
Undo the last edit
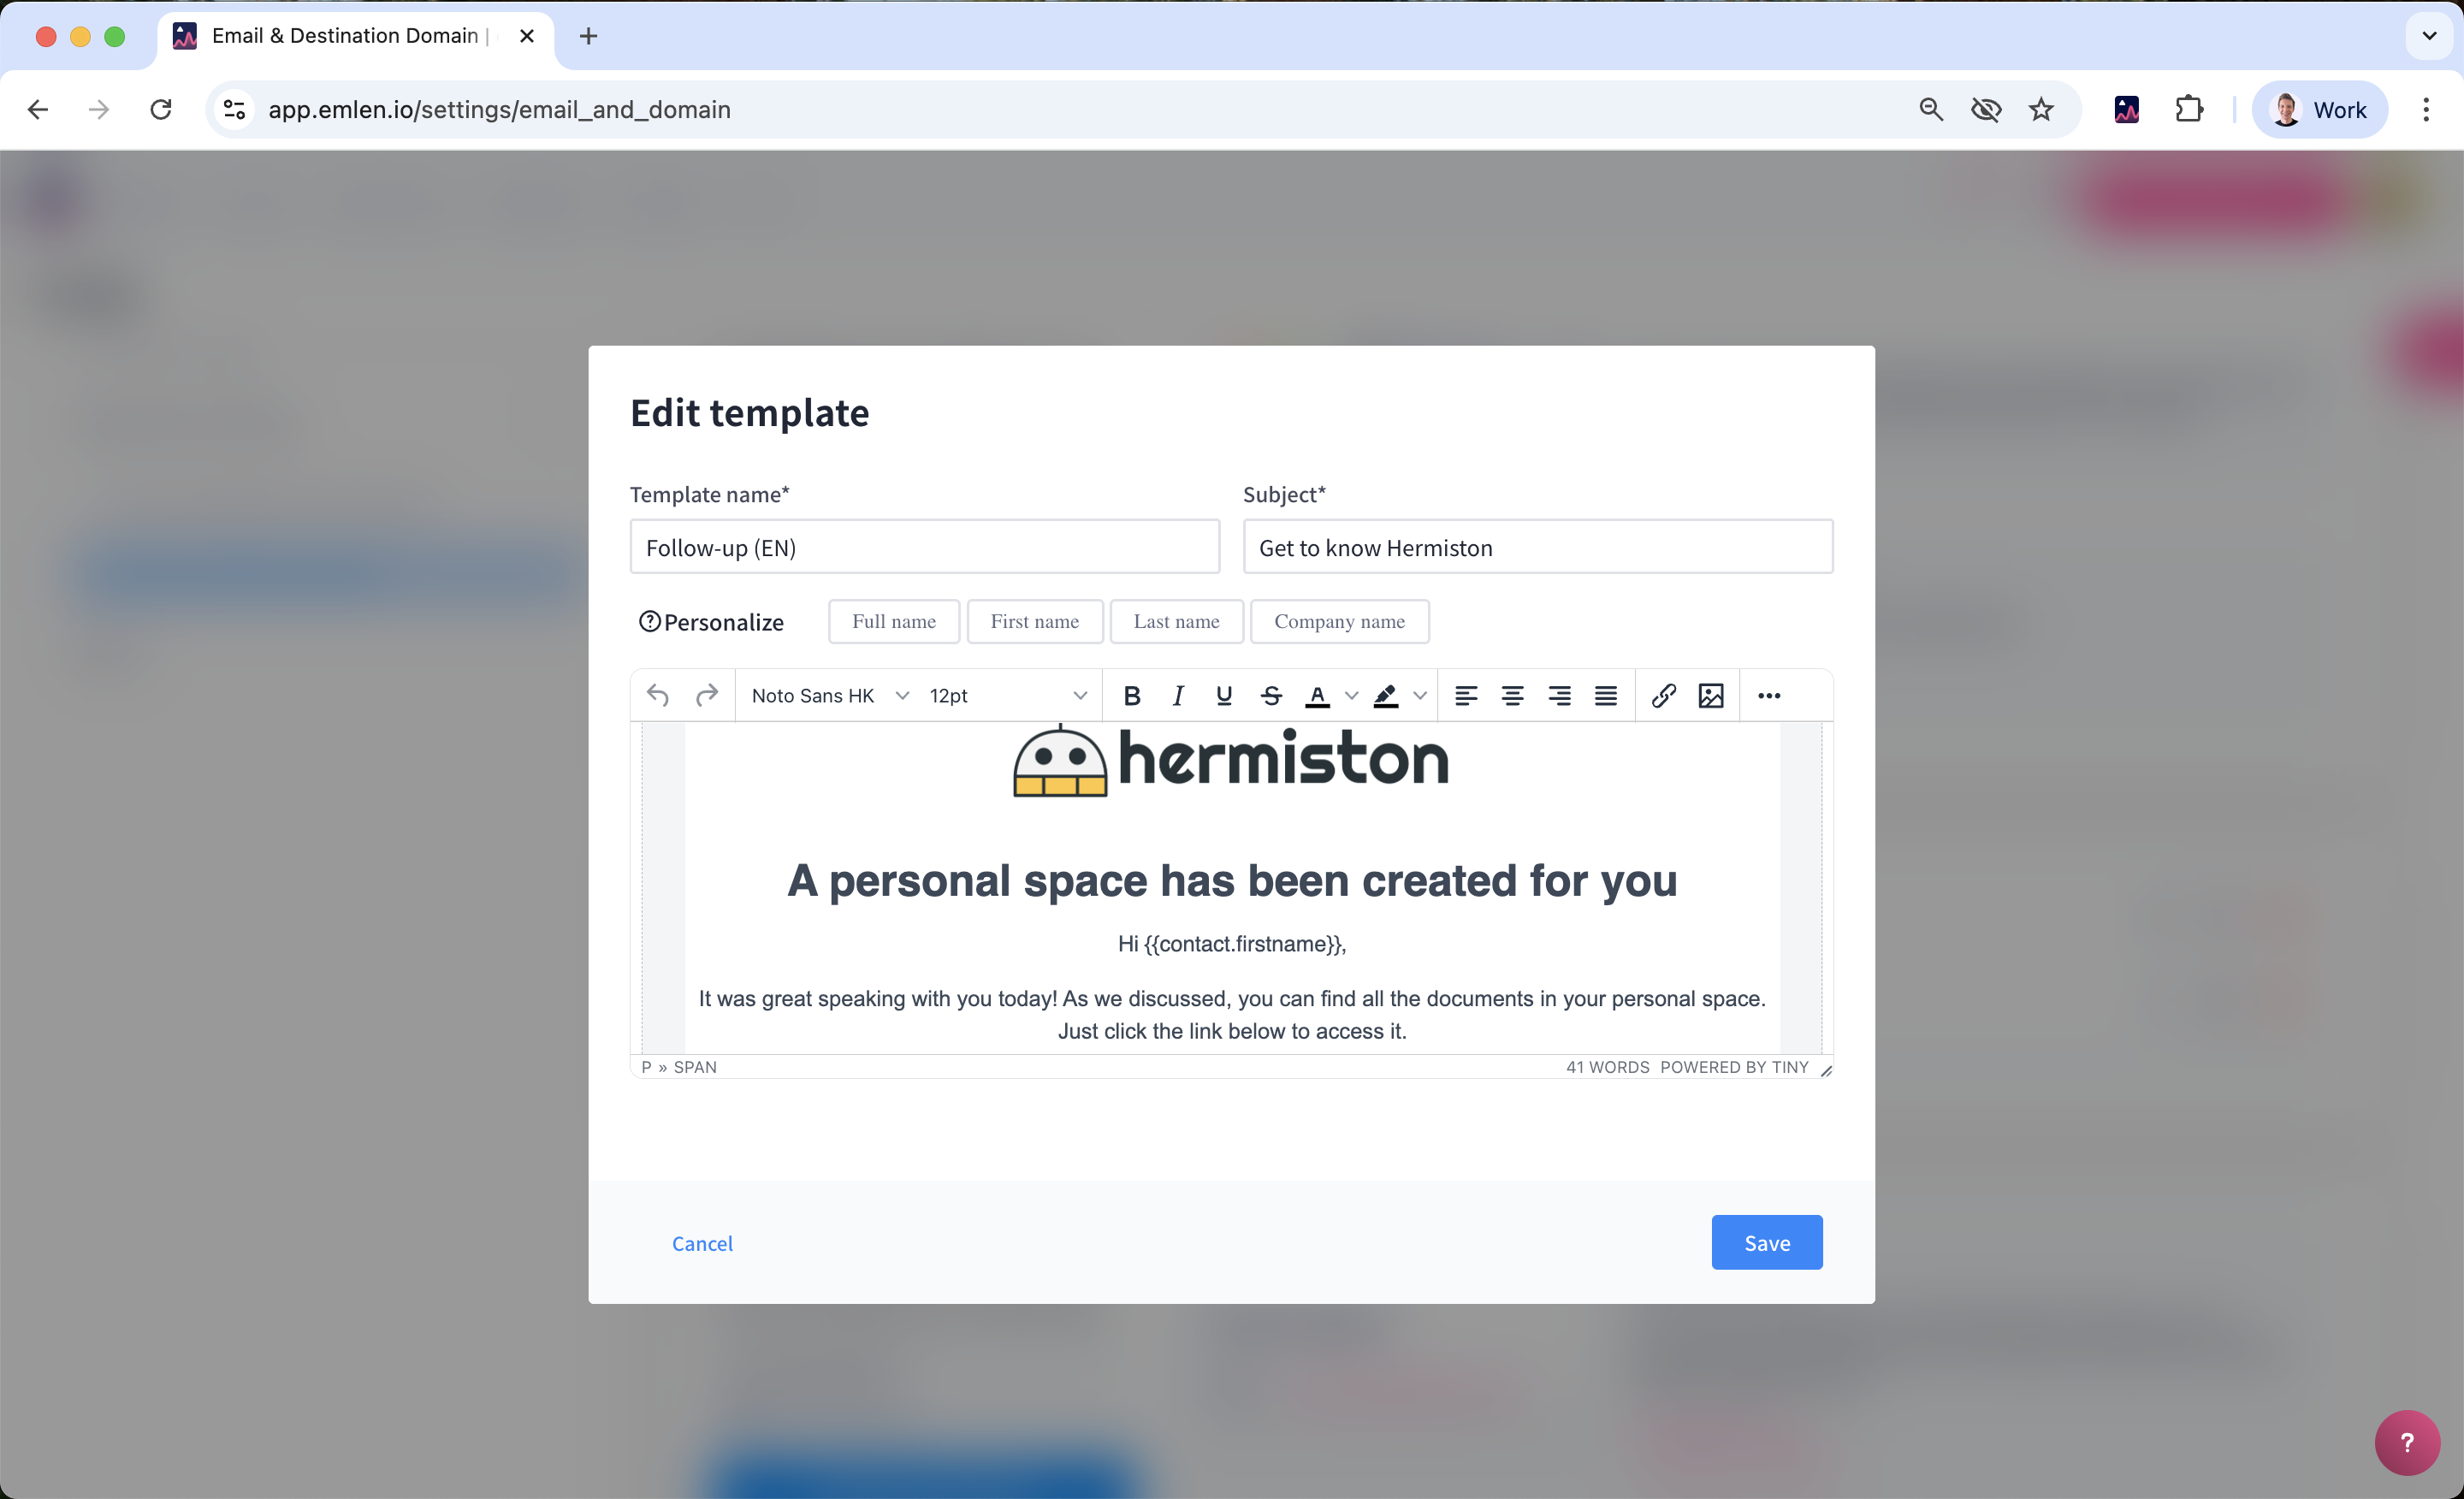tap(658, 696)
